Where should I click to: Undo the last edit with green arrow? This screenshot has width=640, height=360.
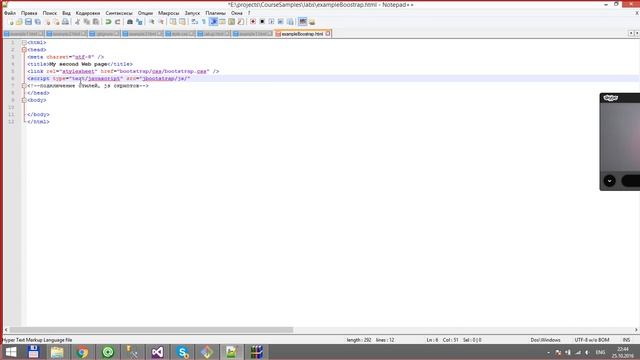(x=109, y=22)
